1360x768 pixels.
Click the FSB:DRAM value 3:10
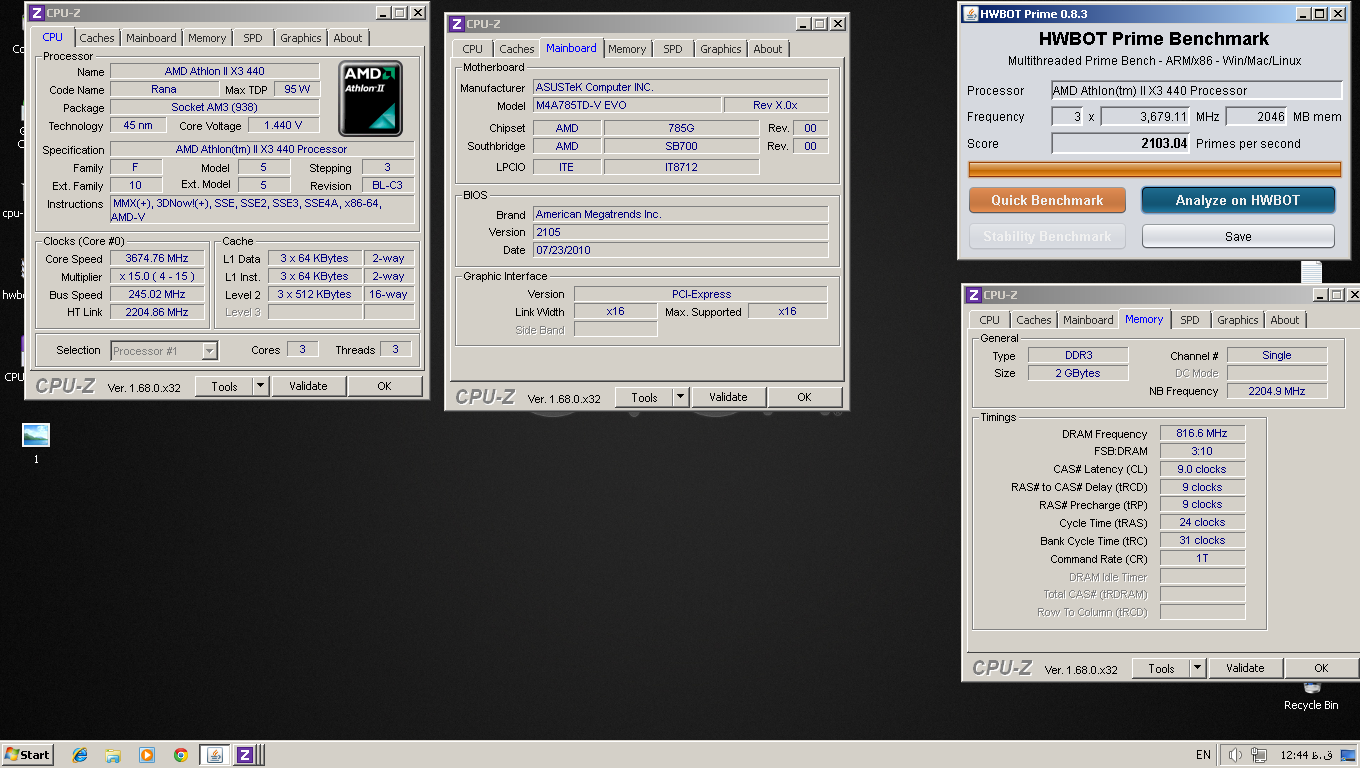pos(1202,451)
